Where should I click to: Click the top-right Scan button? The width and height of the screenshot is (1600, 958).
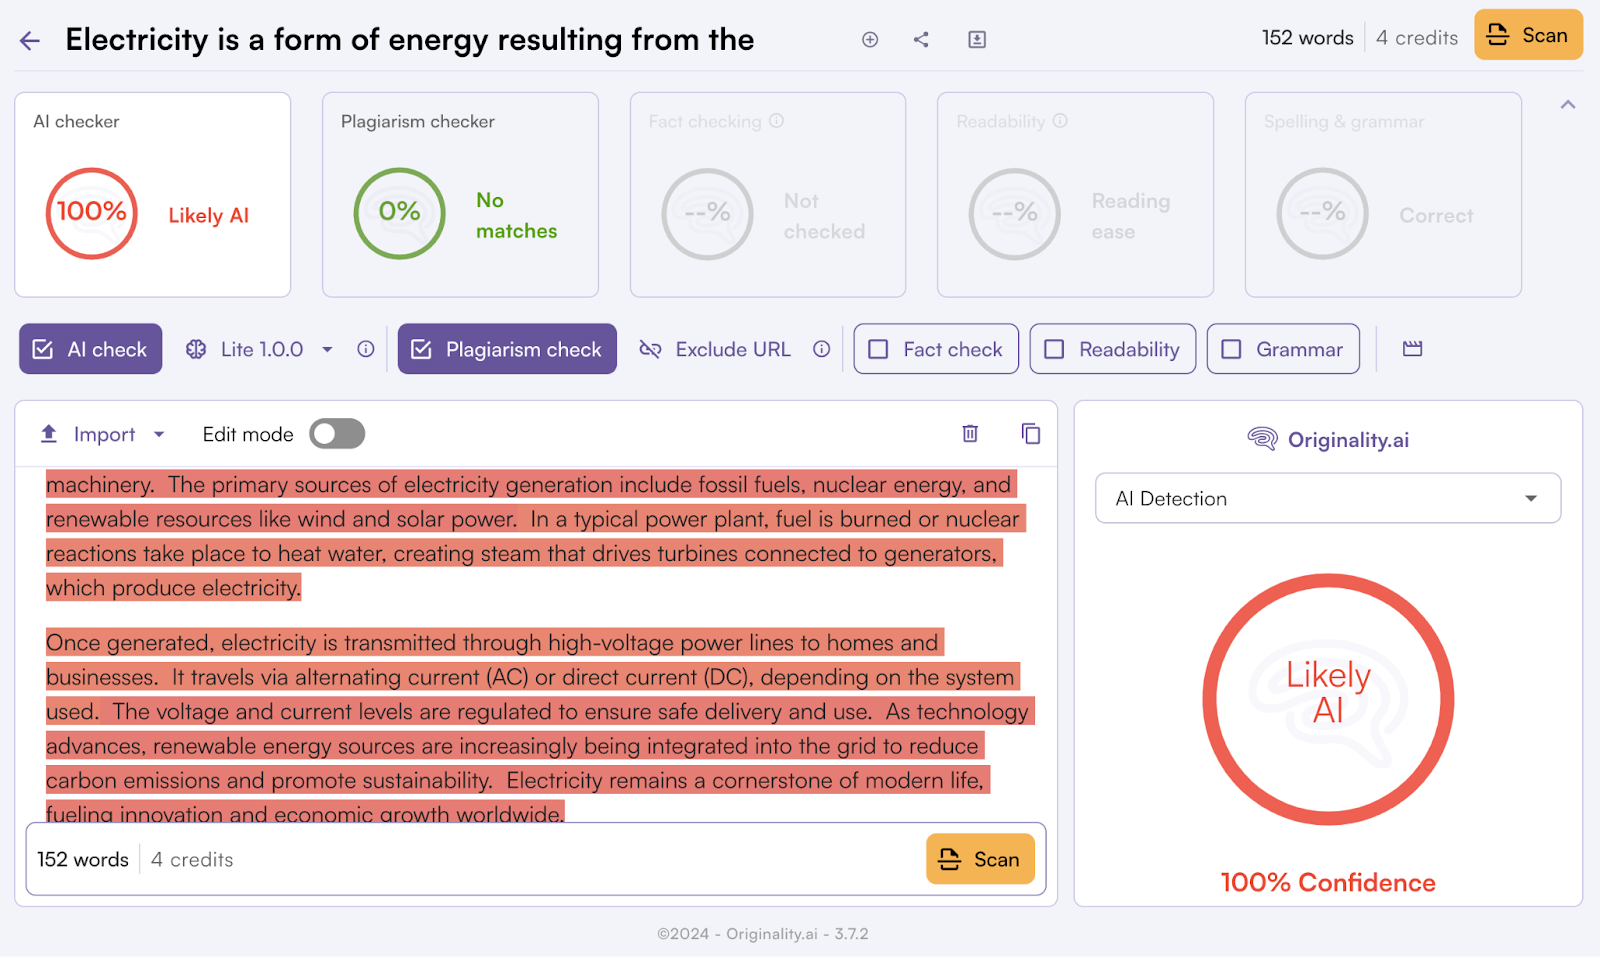pos(1528,35)
